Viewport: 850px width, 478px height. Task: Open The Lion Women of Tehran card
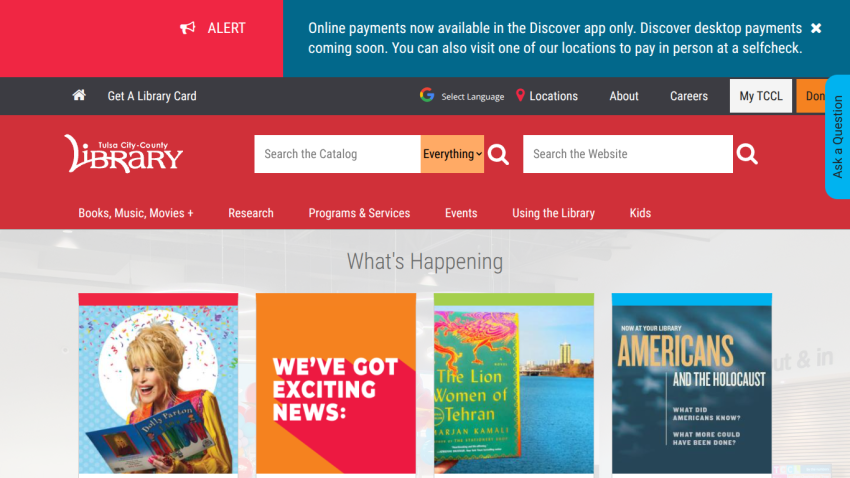click(x=514, y=385)
